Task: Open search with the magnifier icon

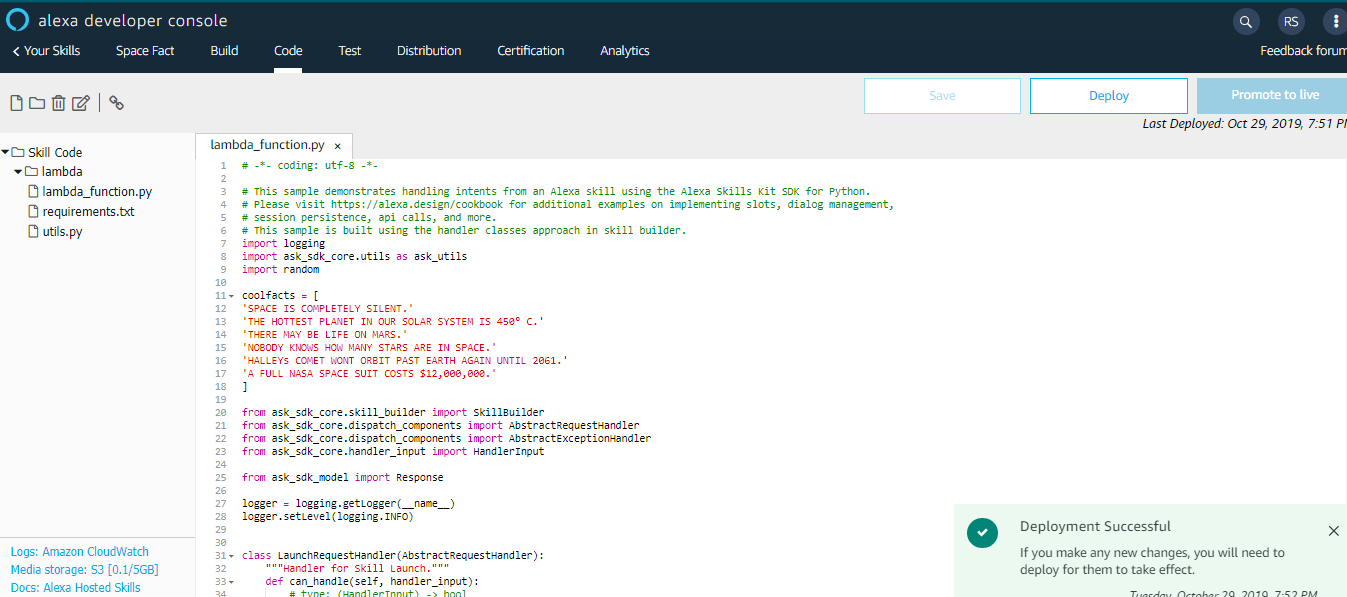Action: tap(1245, 20)
